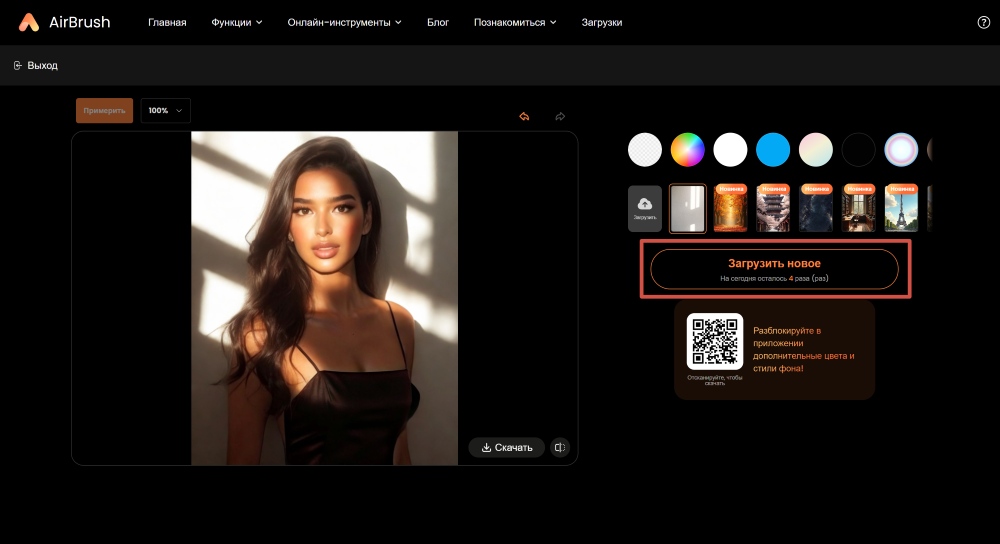The width and height of the screenshot is (1000, 544).
Task: Select the library room background thumbnail
Action: click(858, 209)
